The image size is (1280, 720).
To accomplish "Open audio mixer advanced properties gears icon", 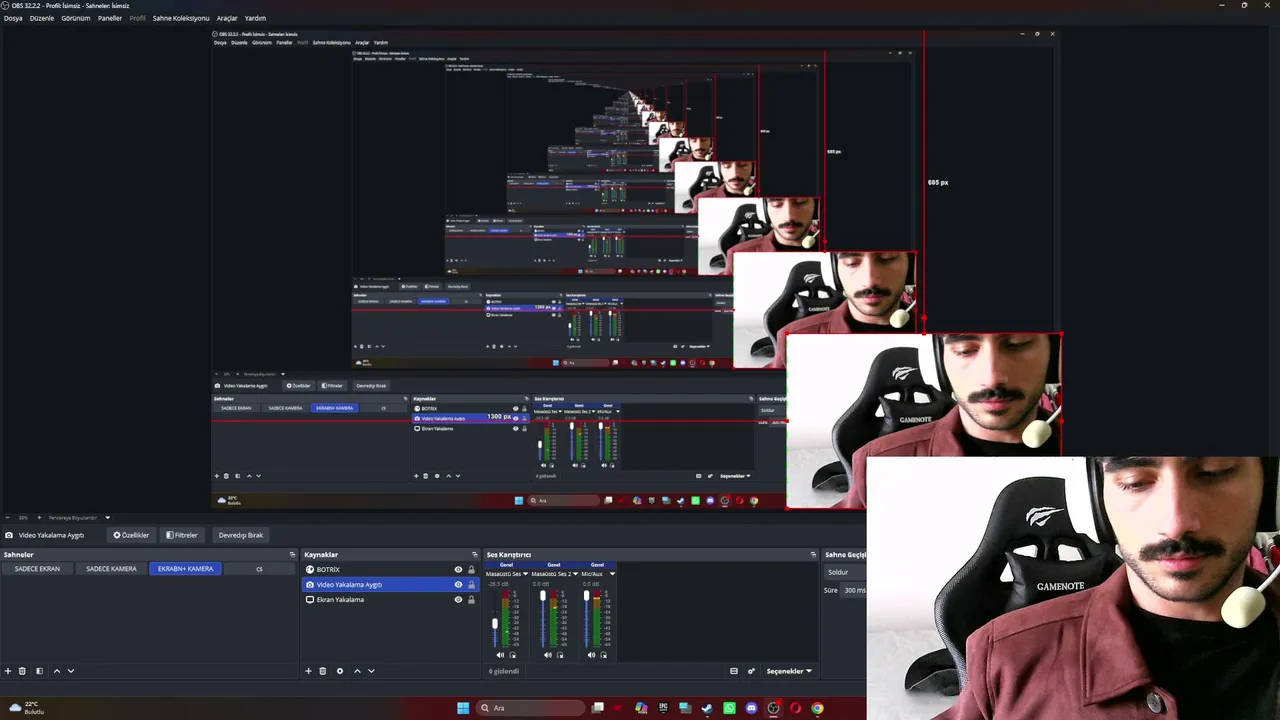I will 751,671.
